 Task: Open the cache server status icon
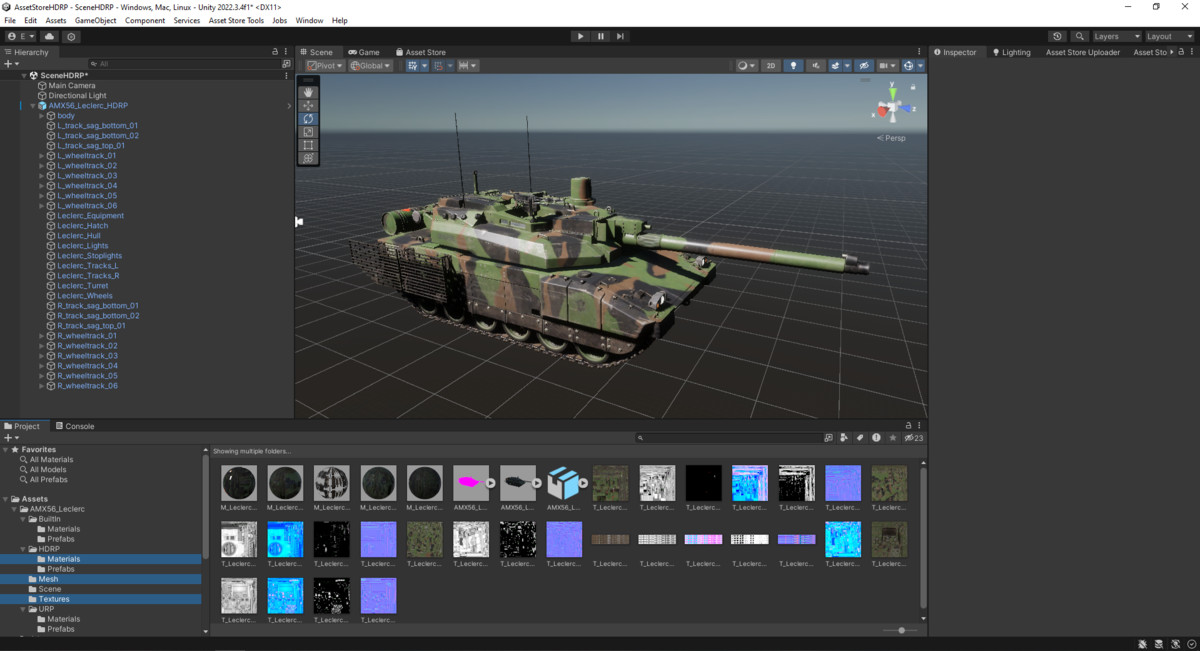[1158, 644]
